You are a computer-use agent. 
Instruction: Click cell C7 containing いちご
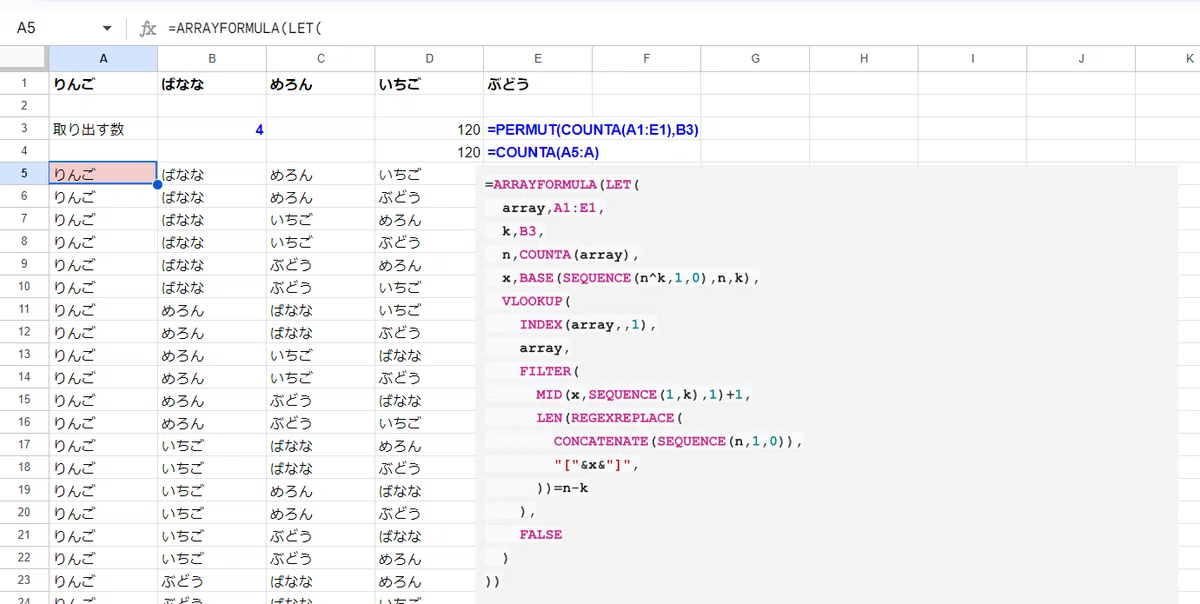pyautogui.click(x=320, y=219)
